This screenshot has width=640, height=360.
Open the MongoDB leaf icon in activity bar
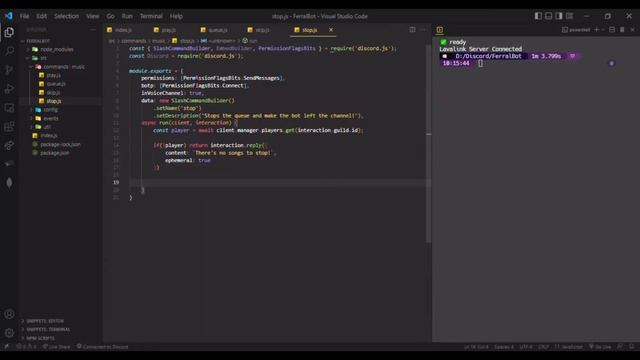click(9, 182)
